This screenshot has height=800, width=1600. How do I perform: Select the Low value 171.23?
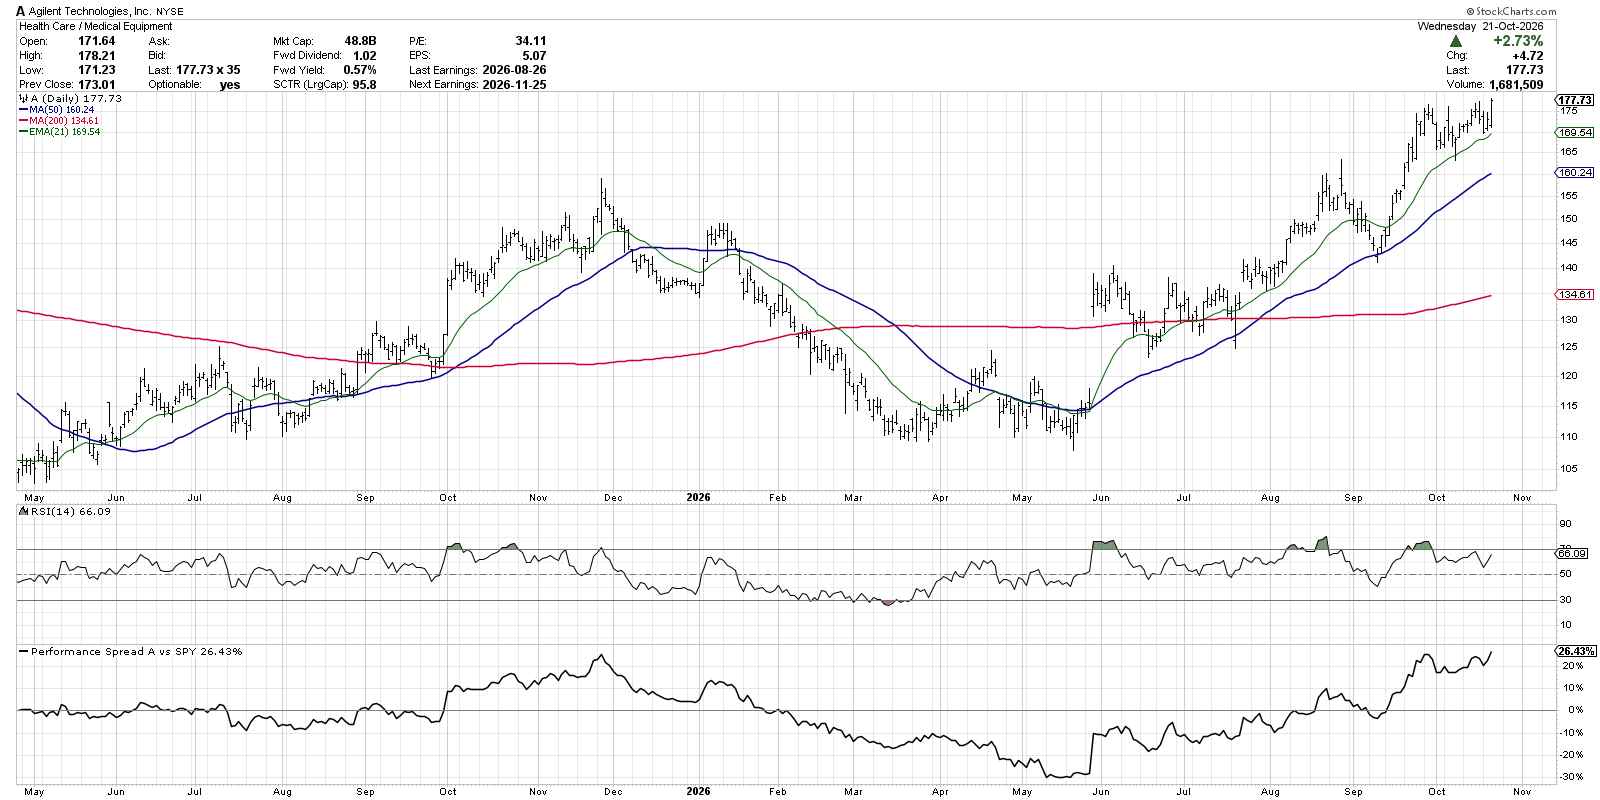(x=97, y=70)
